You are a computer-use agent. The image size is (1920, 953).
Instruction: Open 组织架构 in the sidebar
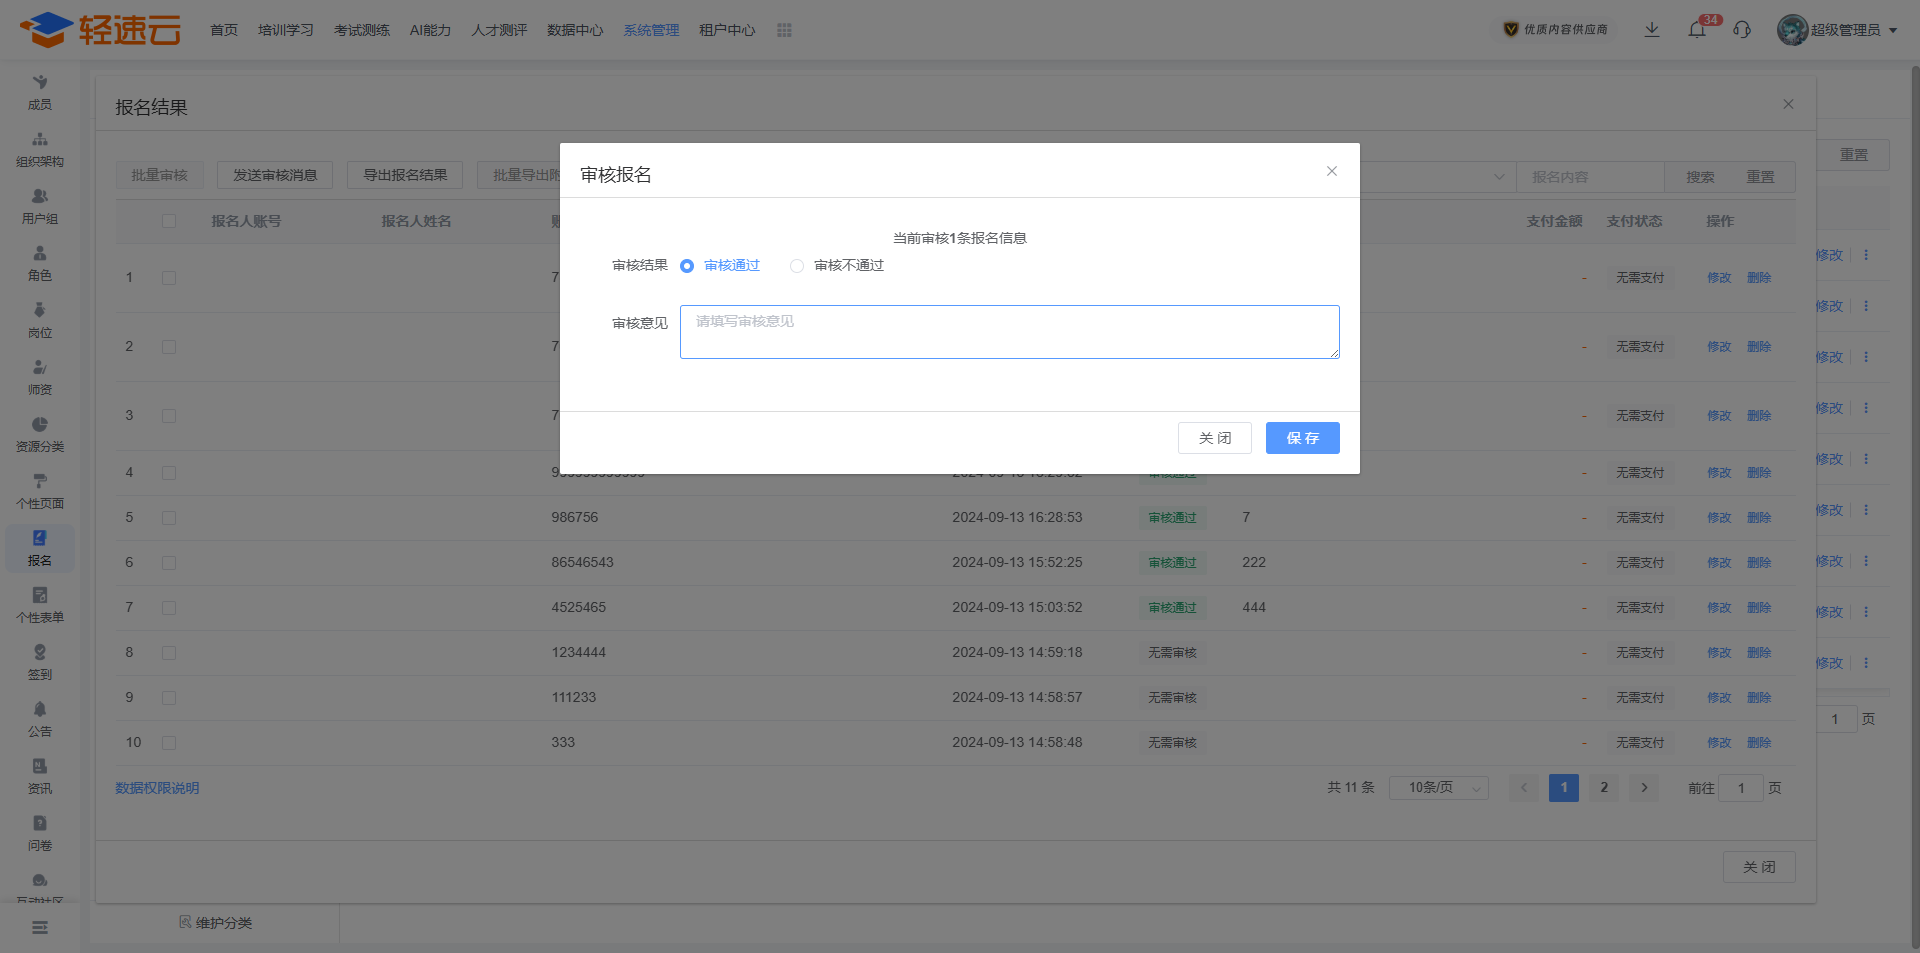pyautogui.click(x=40, y=149)
